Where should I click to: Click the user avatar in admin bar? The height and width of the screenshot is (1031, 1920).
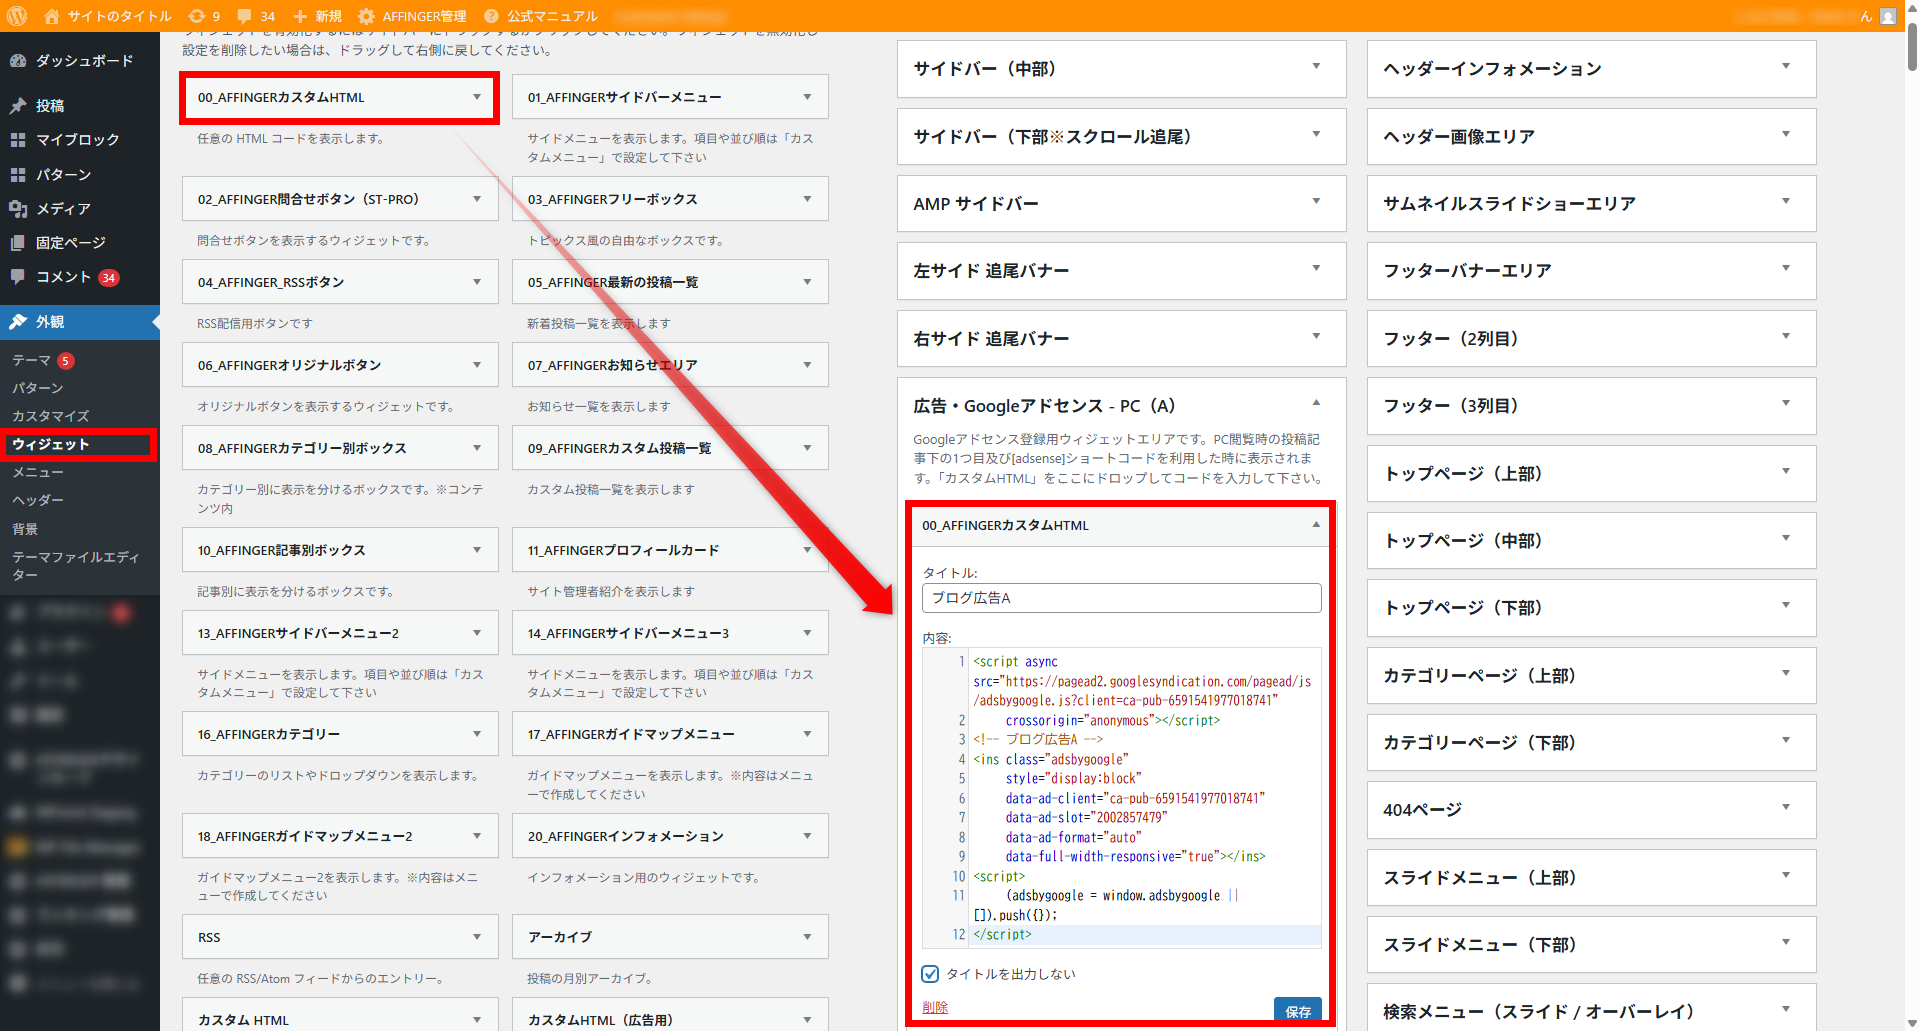[1888, 16]
